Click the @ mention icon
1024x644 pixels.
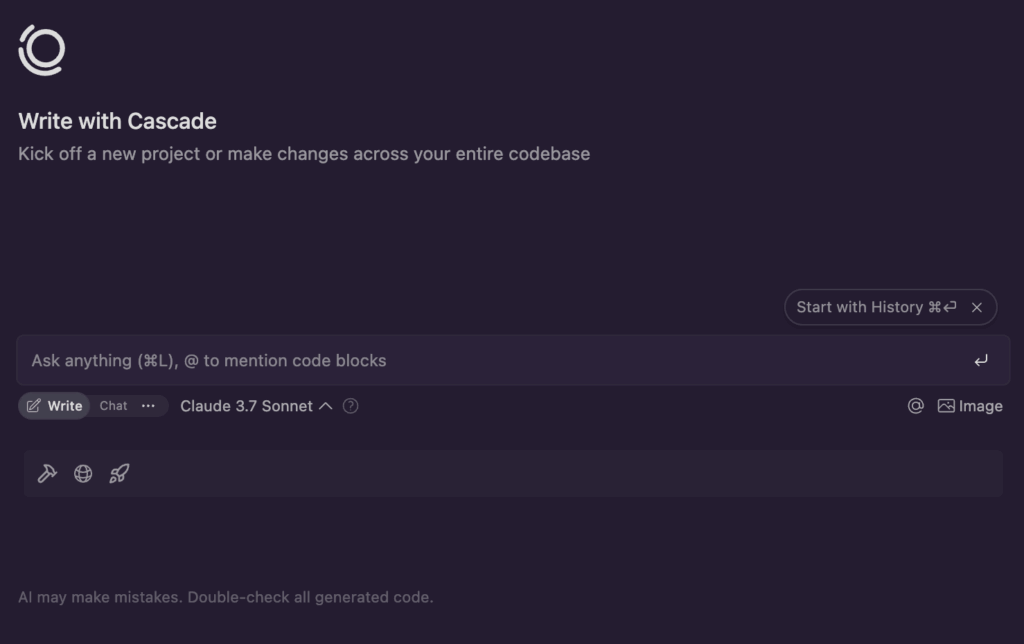pyautogui.click(x=916, y=406)
